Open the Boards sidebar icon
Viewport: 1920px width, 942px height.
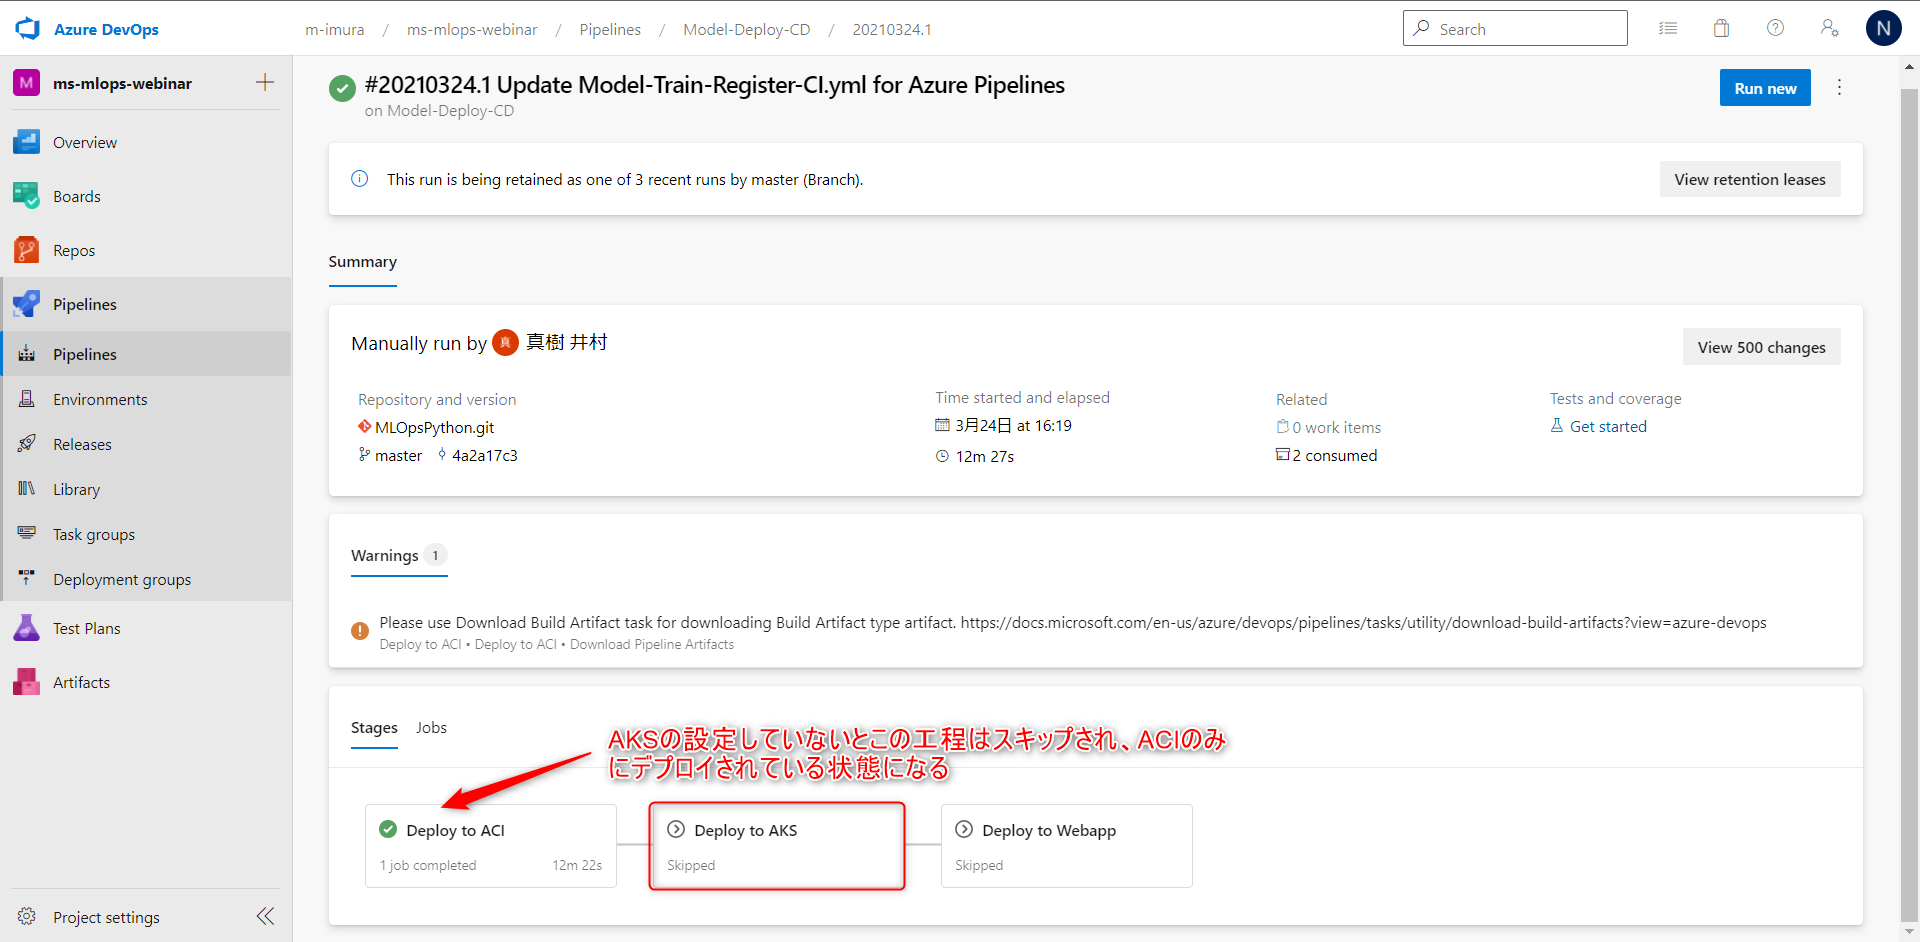tap(26, 196)
